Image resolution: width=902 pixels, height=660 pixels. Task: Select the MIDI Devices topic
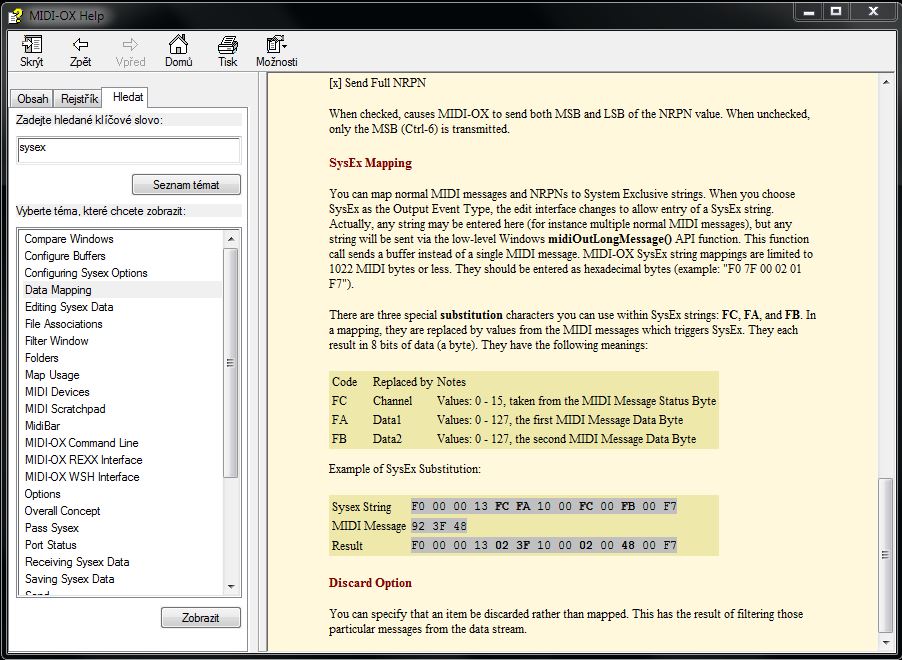(58, 392)
